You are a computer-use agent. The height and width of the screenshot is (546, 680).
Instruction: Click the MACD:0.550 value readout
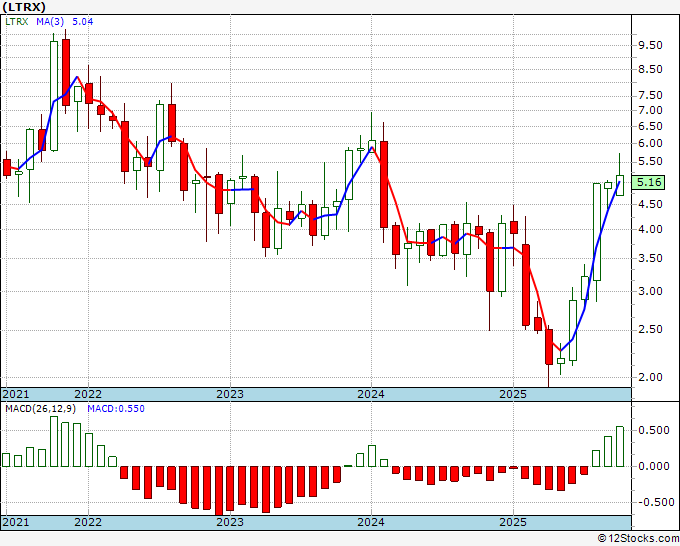coord(116,409)
